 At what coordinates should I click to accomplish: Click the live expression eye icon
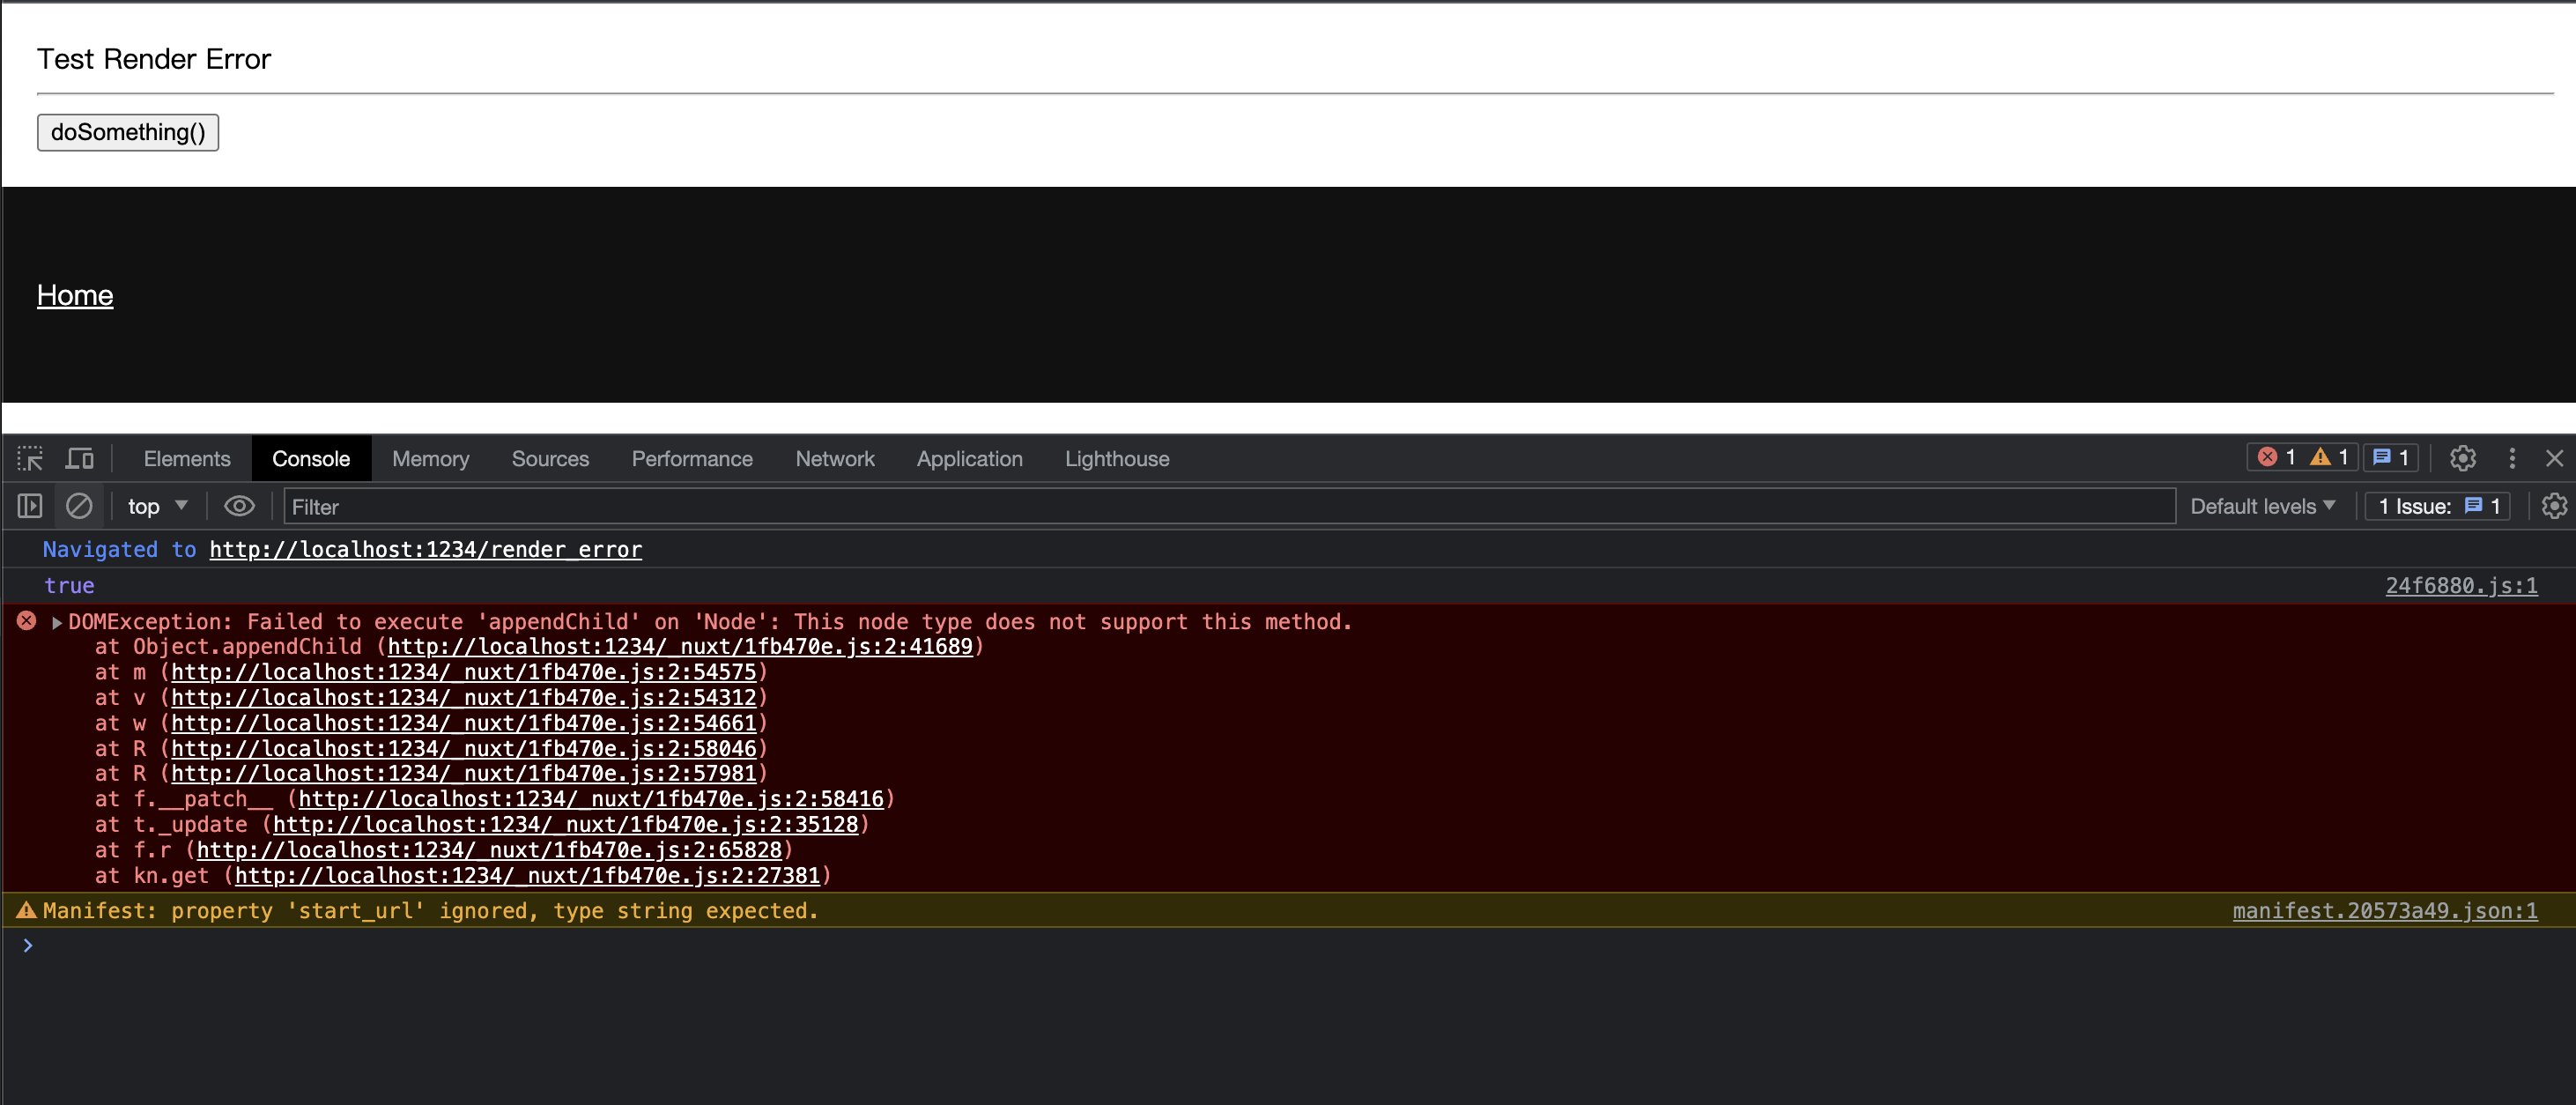239,506
